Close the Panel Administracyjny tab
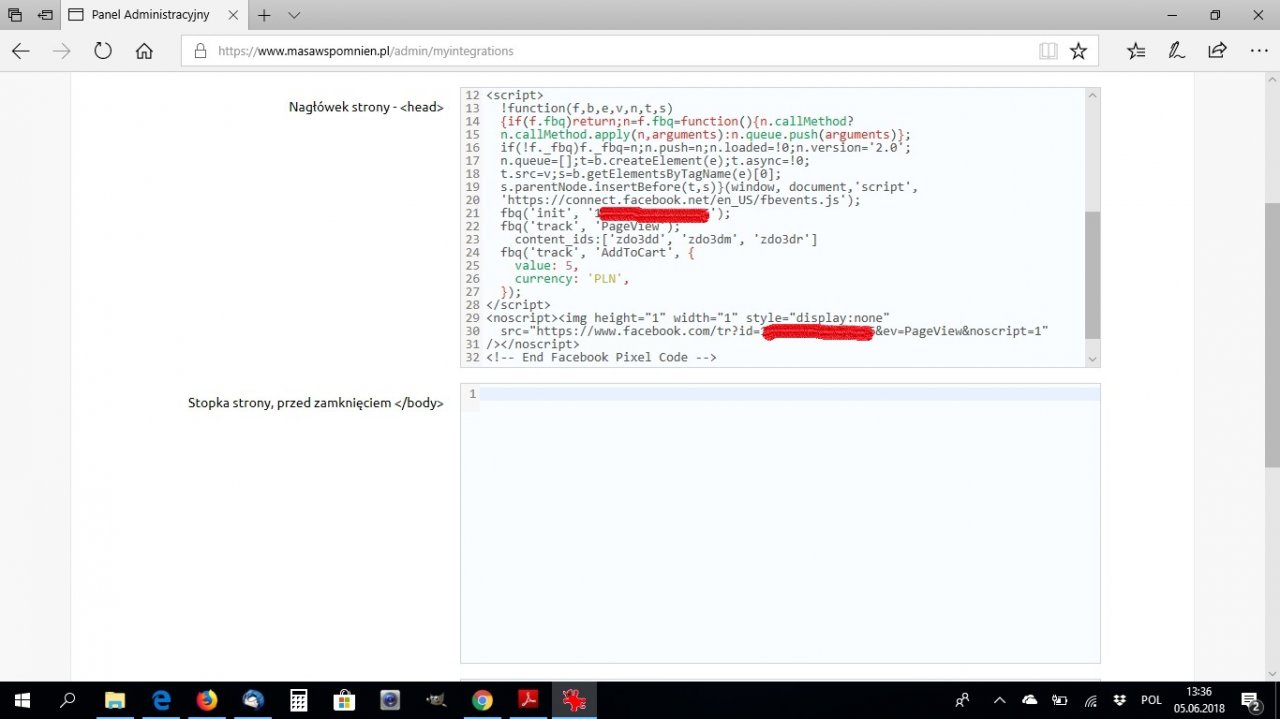 coord(232,15)
